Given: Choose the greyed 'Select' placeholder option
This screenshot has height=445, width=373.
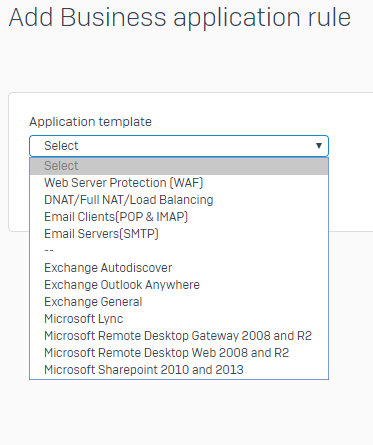Looking at the screenshot, I should click(179, 166).
